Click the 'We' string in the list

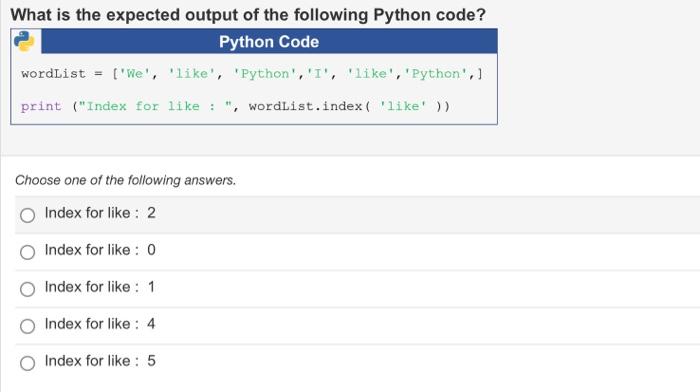(x=134, y=74)
